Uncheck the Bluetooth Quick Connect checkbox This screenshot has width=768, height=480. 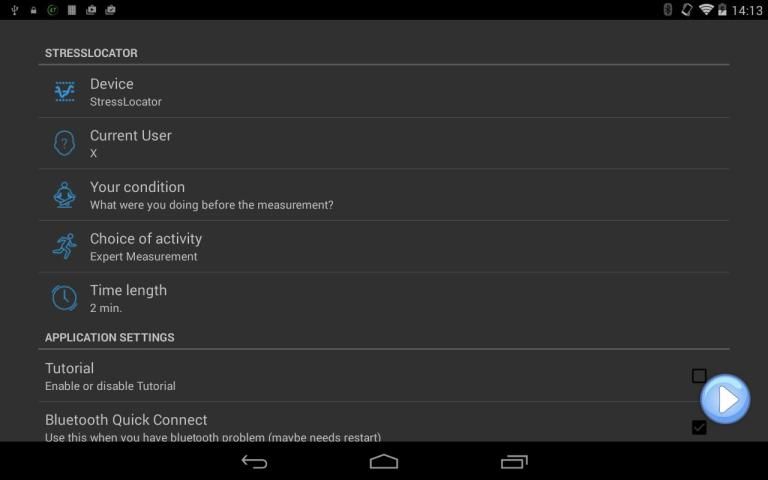click(x=699, y=428)
